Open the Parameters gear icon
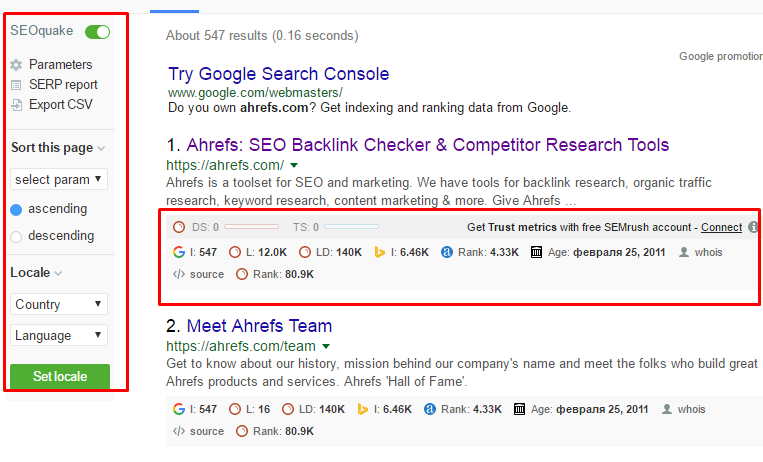This screenshot has height=462, width=763. (16, 65)
